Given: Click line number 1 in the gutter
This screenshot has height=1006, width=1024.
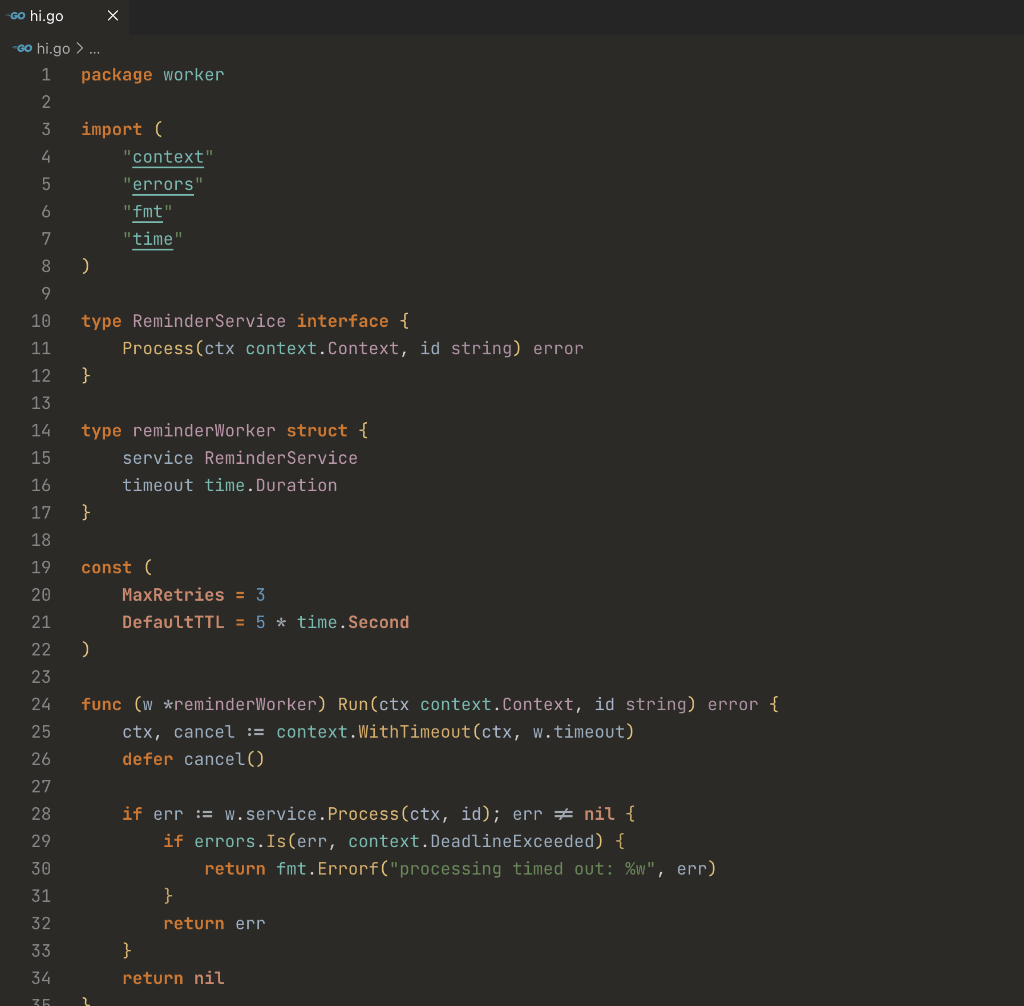Looking at the screenshot, I should 45,74.
